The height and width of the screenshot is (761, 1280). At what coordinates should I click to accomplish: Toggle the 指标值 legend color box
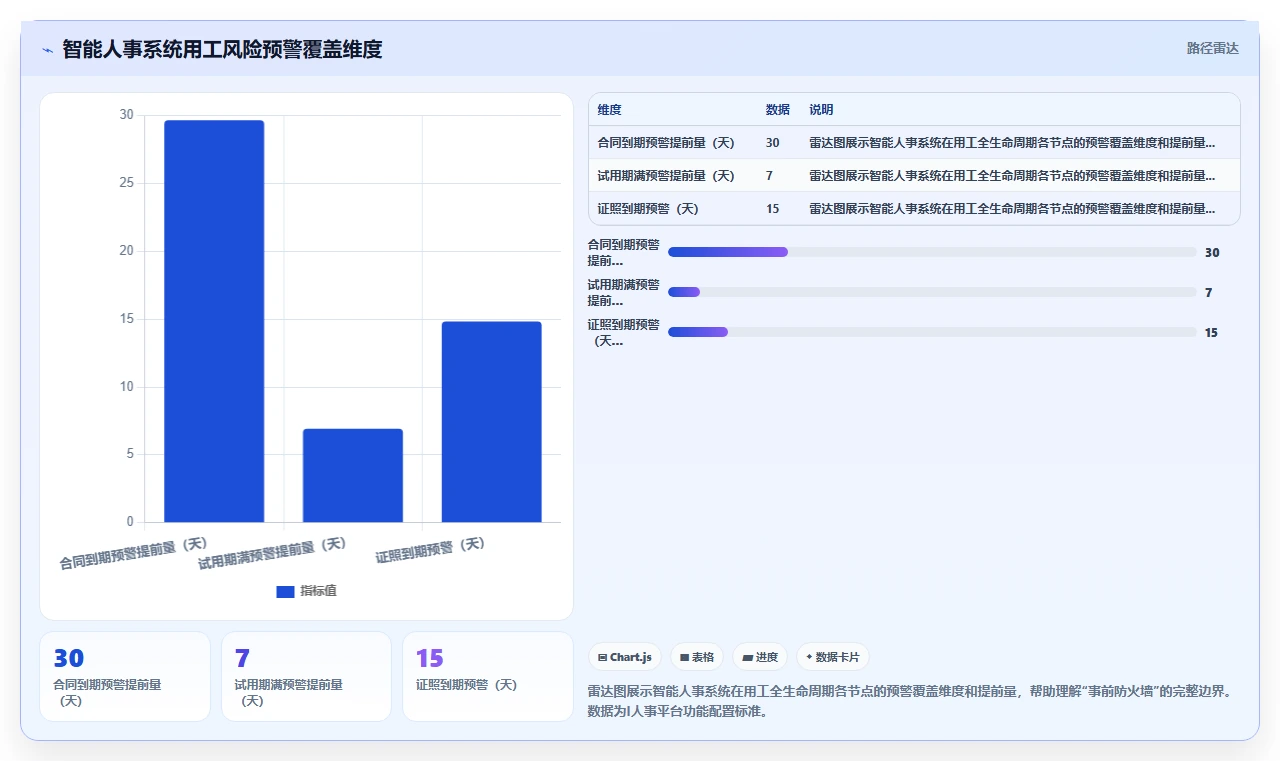285,592
